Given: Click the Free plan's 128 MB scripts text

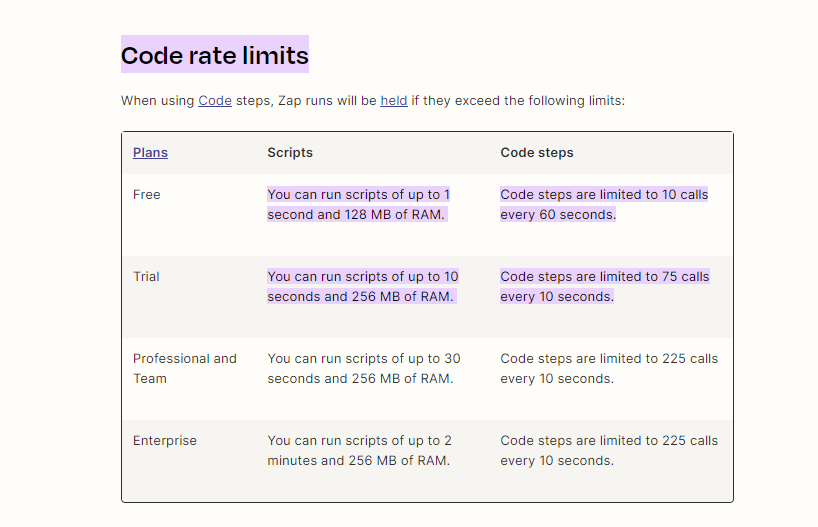Looking at the screenshot, I should pyautogui.click(x=356, y=205).
